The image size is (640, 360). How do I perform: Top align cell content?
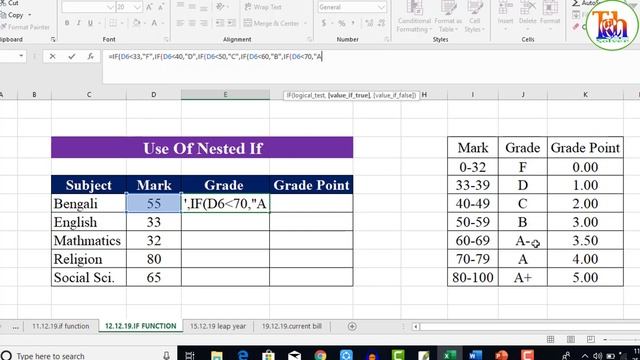[180, 6]
